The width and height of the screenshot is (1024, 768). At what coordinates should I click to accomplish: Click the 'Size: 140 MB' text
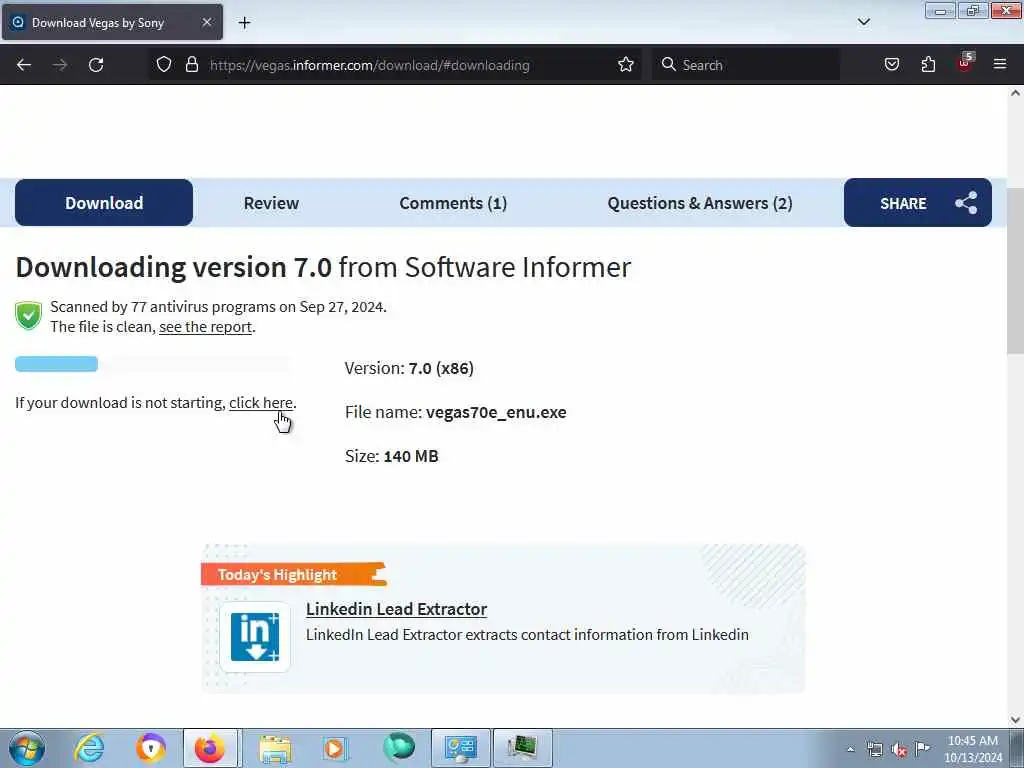point(391,456)
